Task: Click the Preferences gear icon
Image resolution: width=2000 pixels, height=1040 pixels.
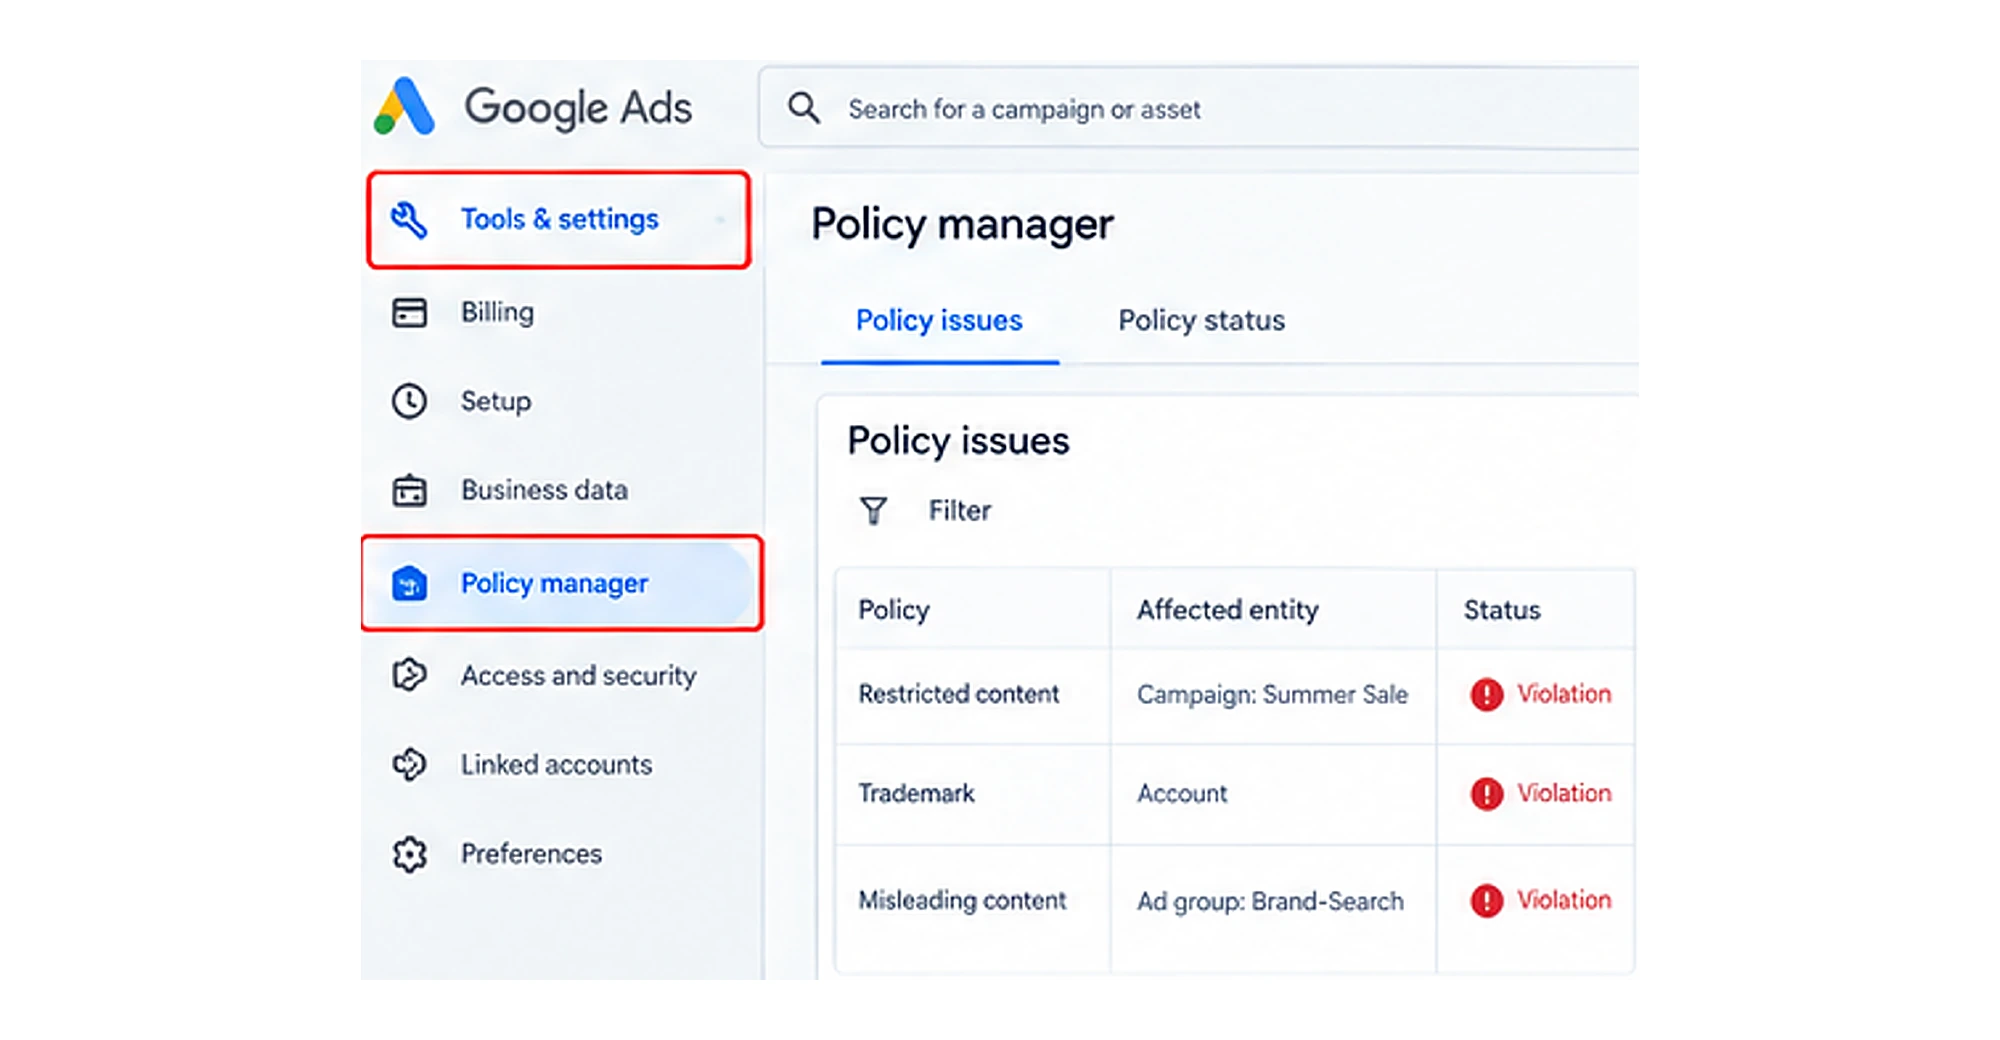Action: point(409,854)
